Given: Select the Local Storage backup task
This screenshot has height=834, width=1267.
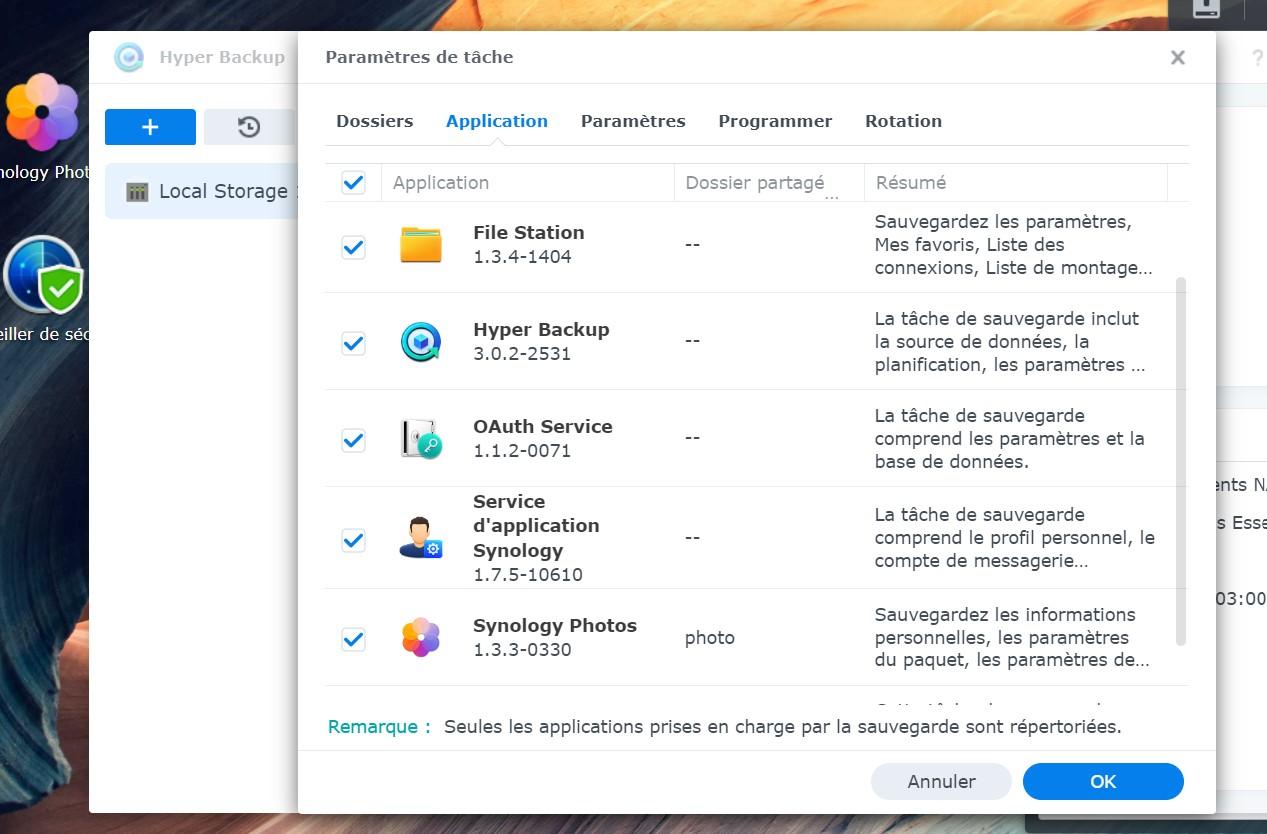Looking at the screenshot, I should [x=210, y=191].
